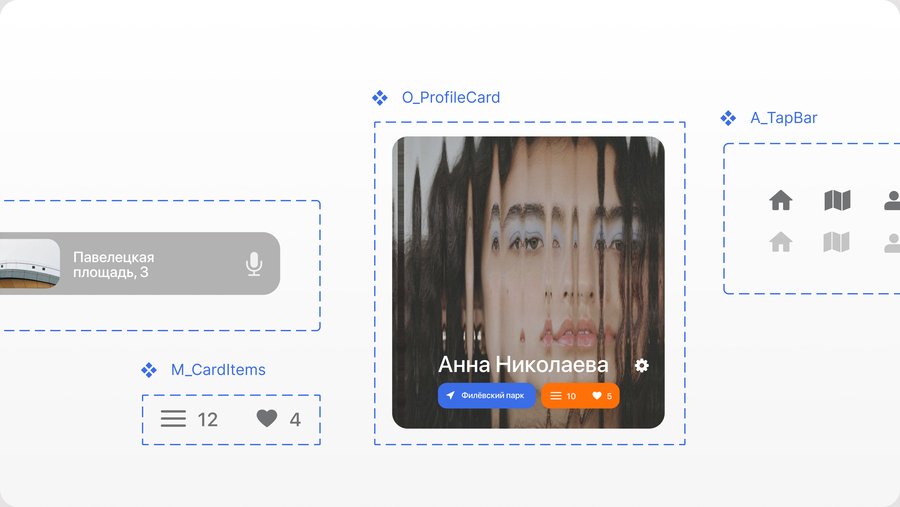Click the orange list count 10 badge

pos(563,396)
